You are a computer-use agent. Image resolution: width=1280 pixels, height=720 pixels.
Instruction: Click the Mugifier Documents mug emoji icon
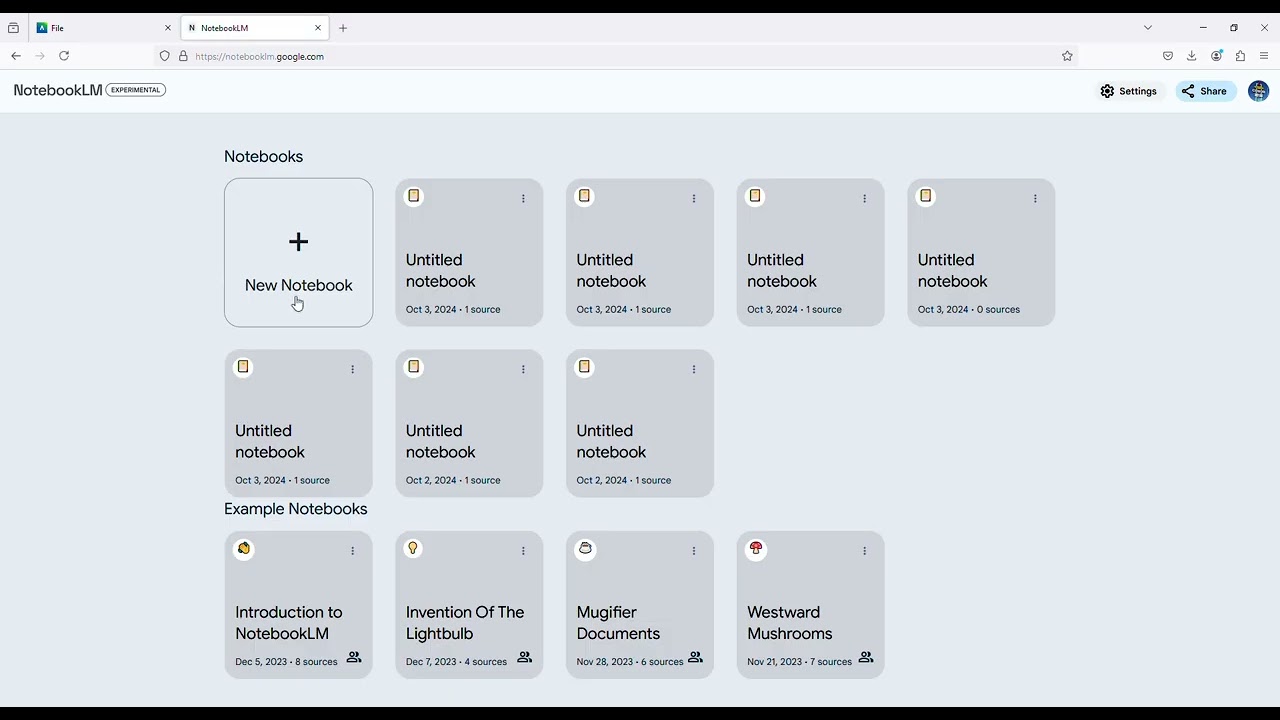tap(585, 548)
